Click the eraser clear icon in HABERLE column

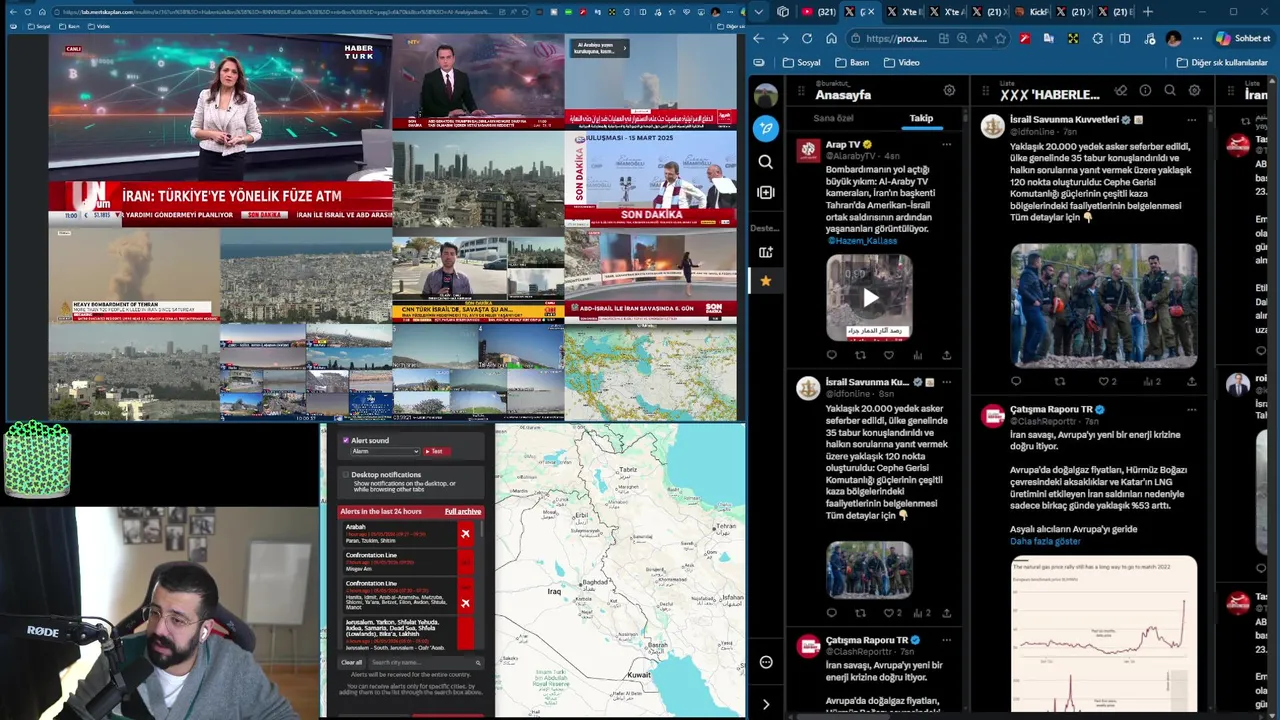pos(1121,90)
